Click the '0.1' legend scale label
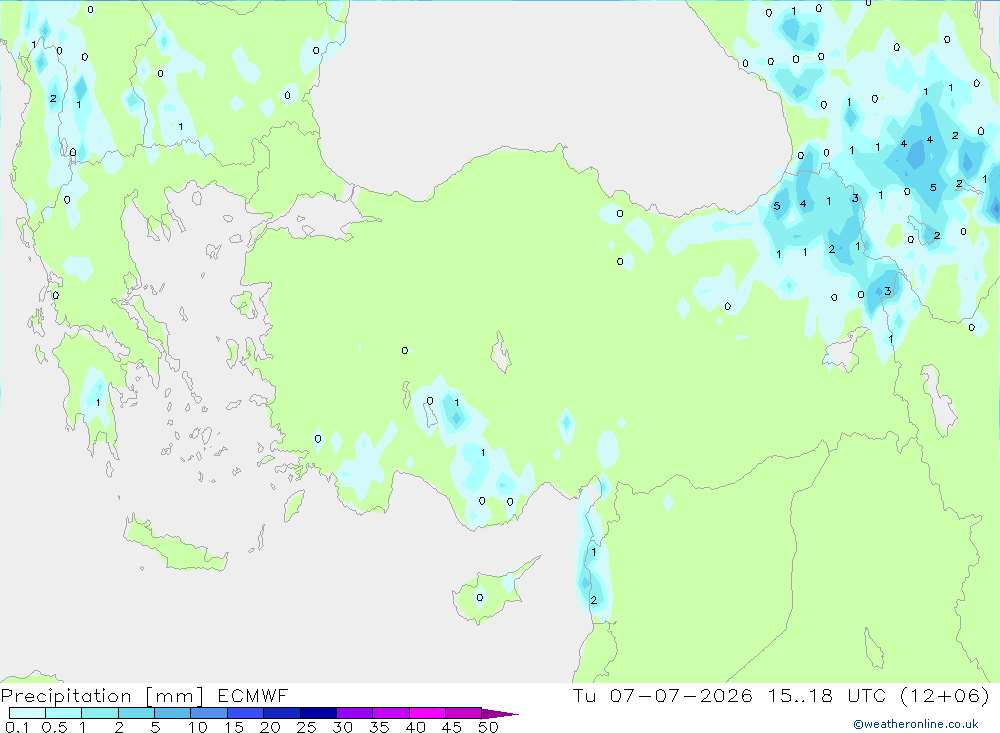 (x=17, y=727)
